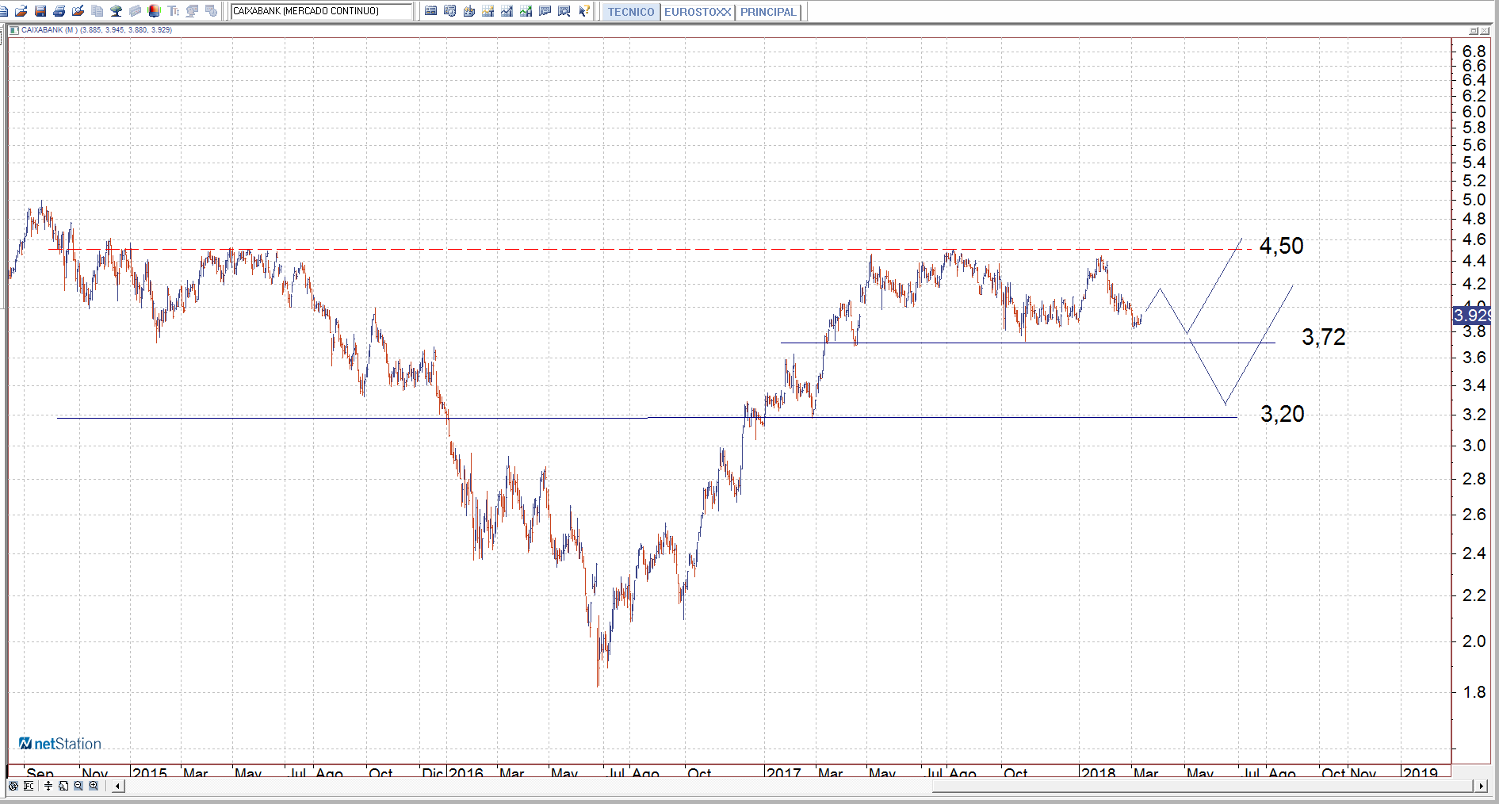The width and height of the screenshot is (1499, 804).
Task: Save the chart with the floppy disk icon
Action: click(40, 11)
